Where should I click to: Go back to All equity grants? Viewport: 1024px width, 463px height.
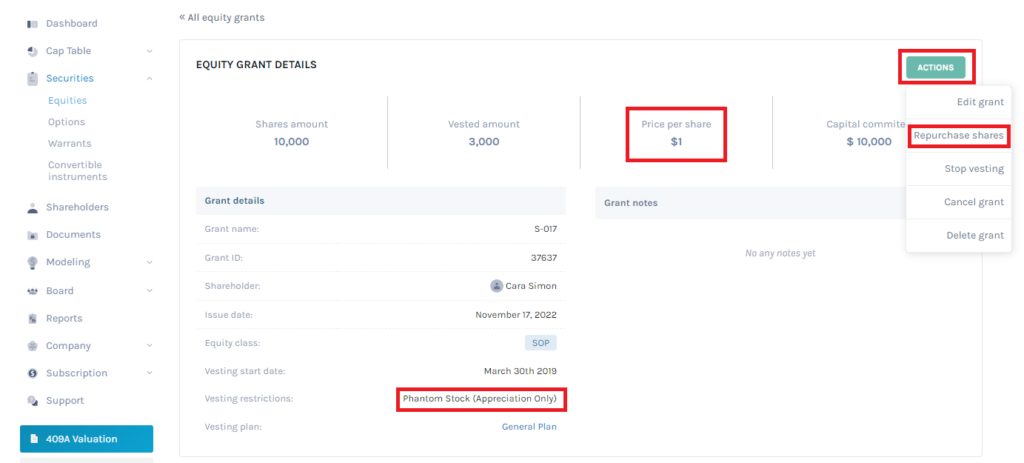click(222, 18)
